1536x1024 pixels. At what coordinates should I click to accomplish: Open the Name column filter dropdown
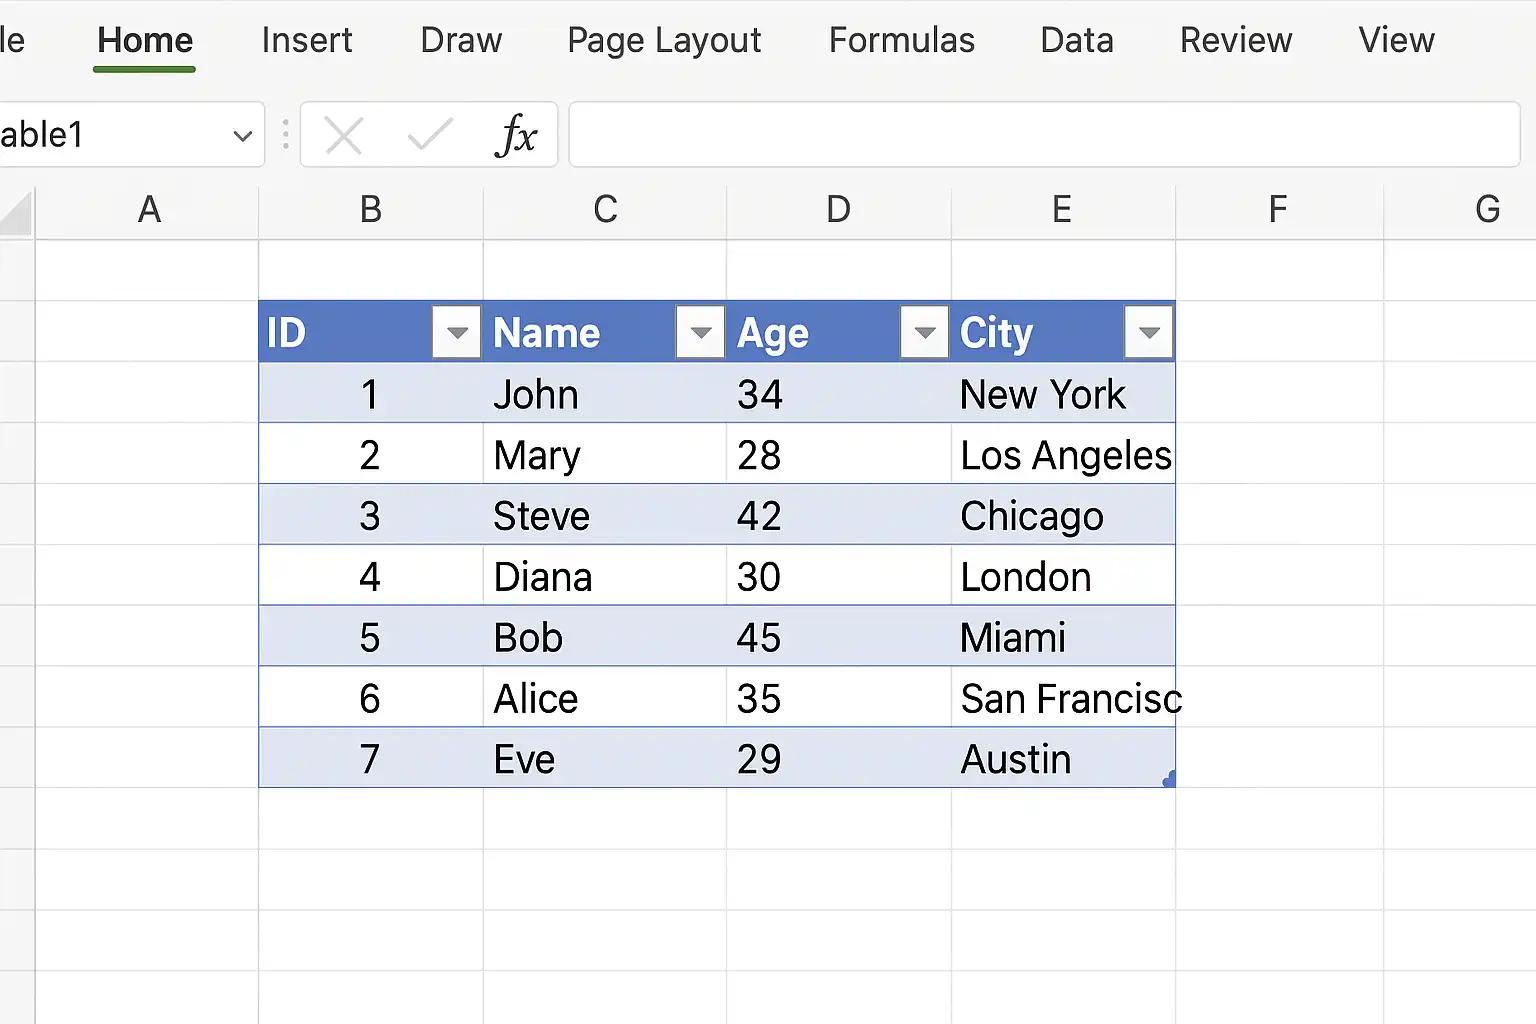(x=701, y=332)
